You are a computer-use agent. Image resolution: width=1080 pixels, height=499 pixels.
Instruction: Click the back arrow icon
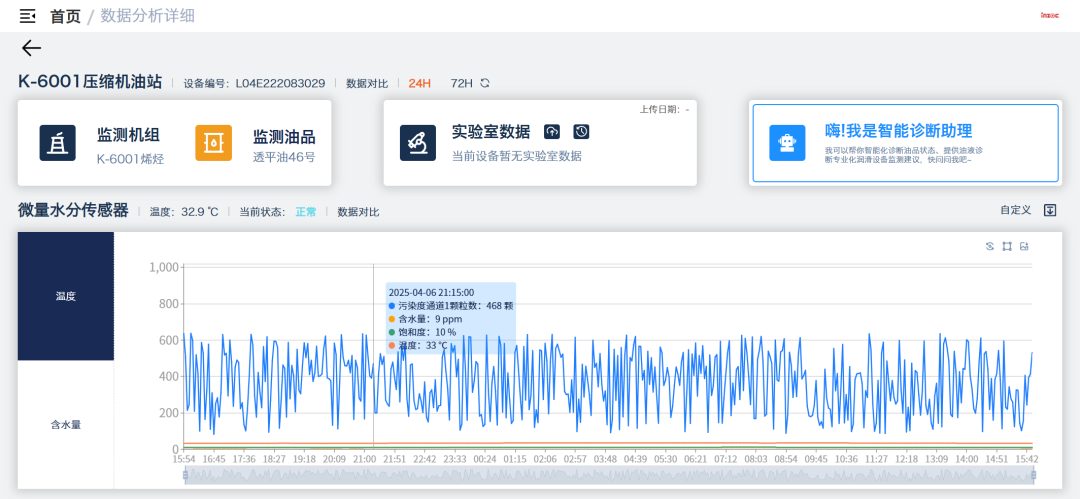[31, 48]
